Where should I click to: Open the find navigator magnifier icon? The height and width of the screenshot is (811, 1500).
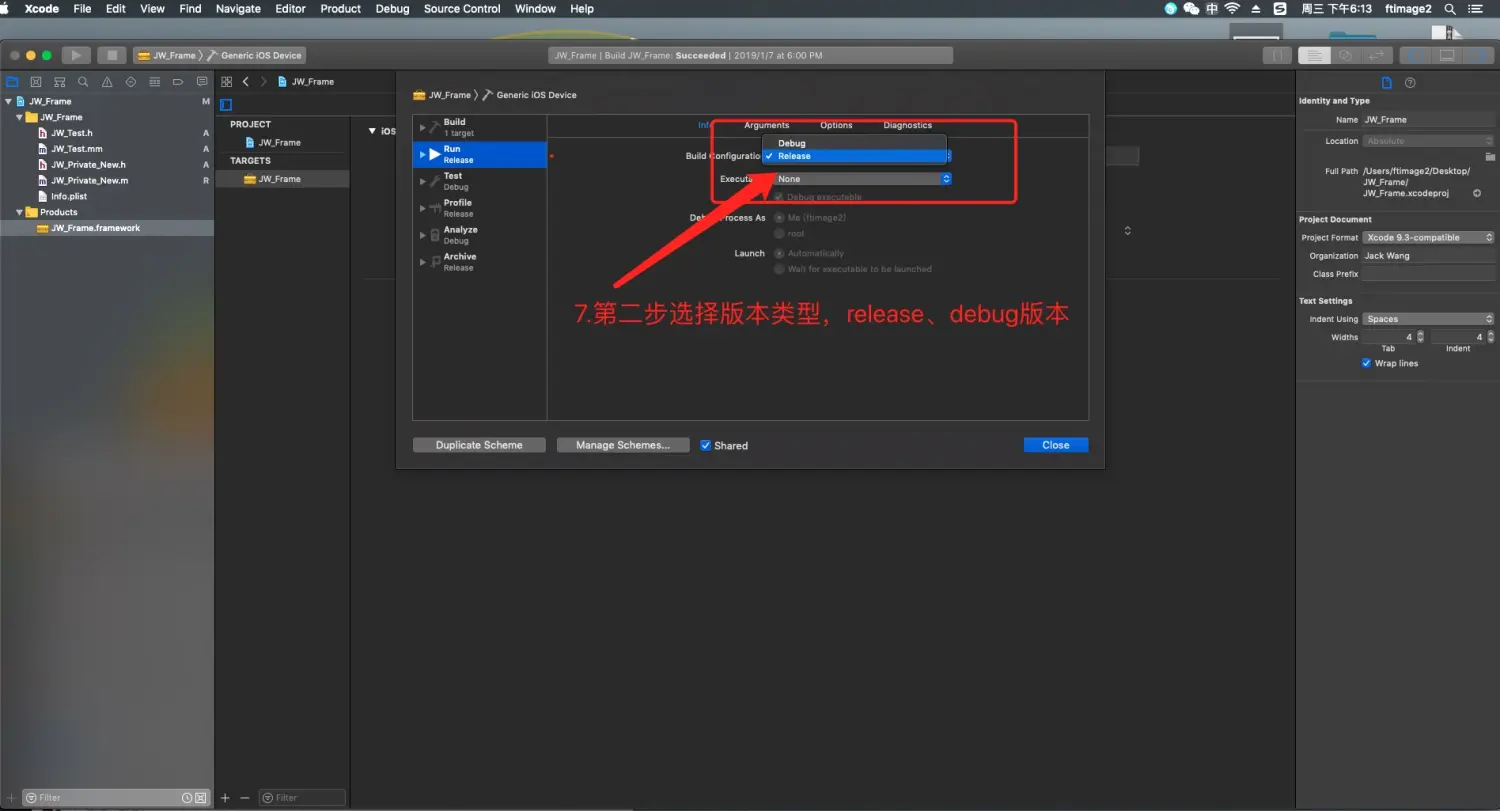[83, 82]
